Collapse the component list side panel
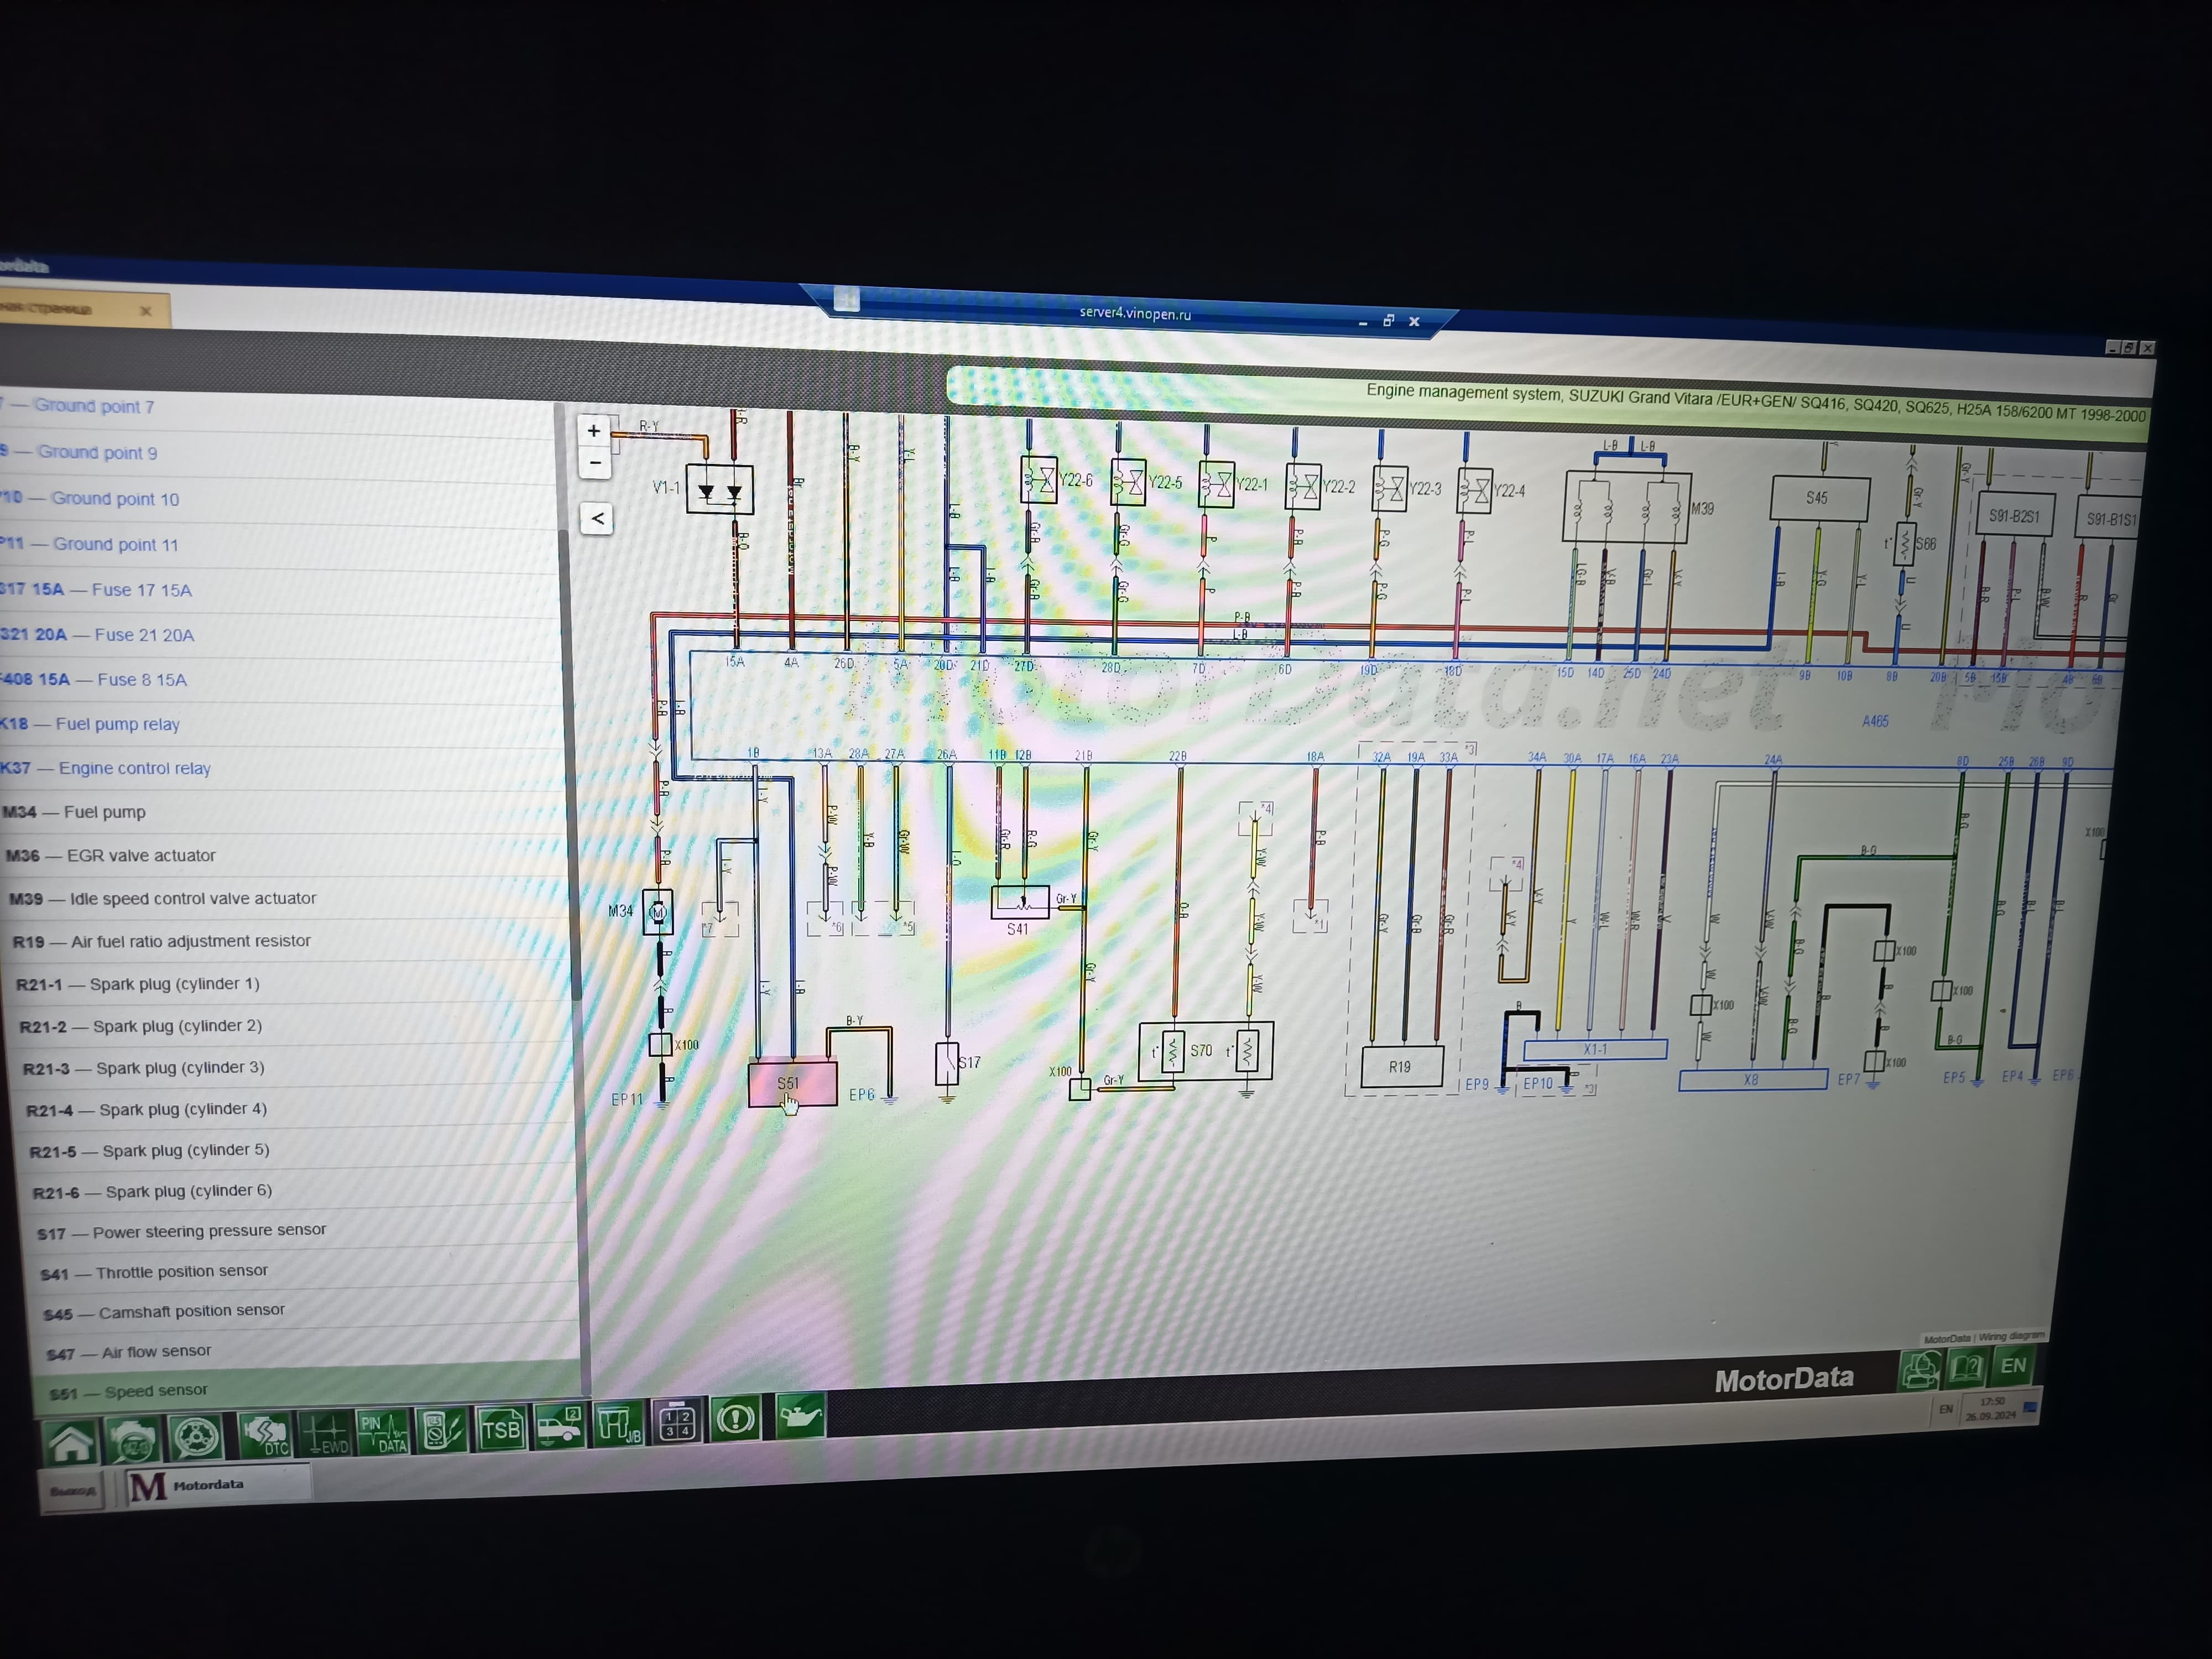Viewport: 2212px width, 1659px height. click(597, 518)
